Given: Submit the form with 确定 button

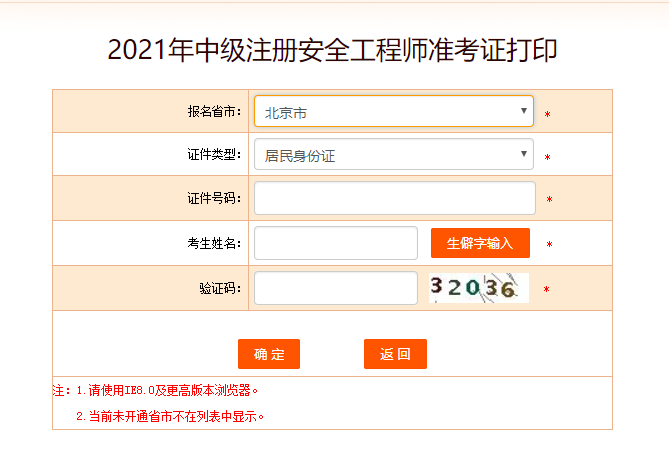Looking at the screenshot, I should tap(269, 354).
